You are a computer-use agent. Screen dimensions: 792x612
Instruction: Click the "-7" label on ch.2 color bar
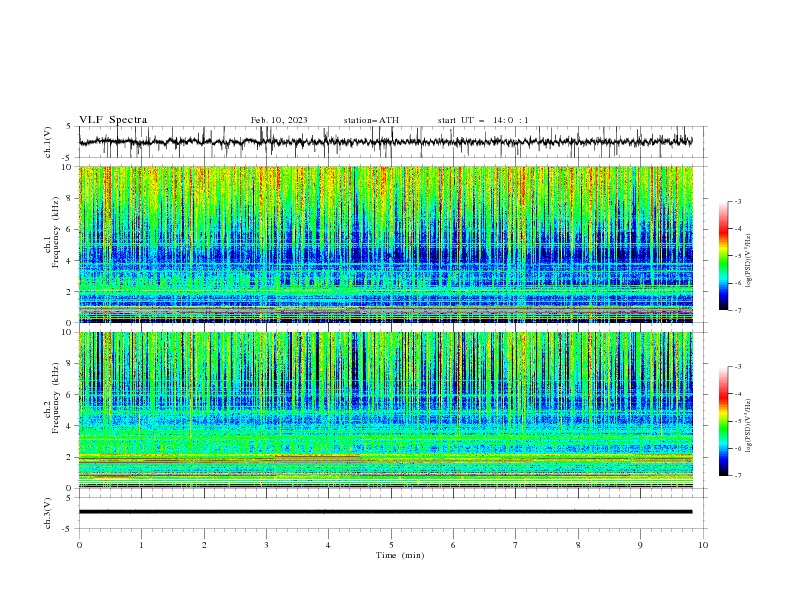tap(737, 475)
